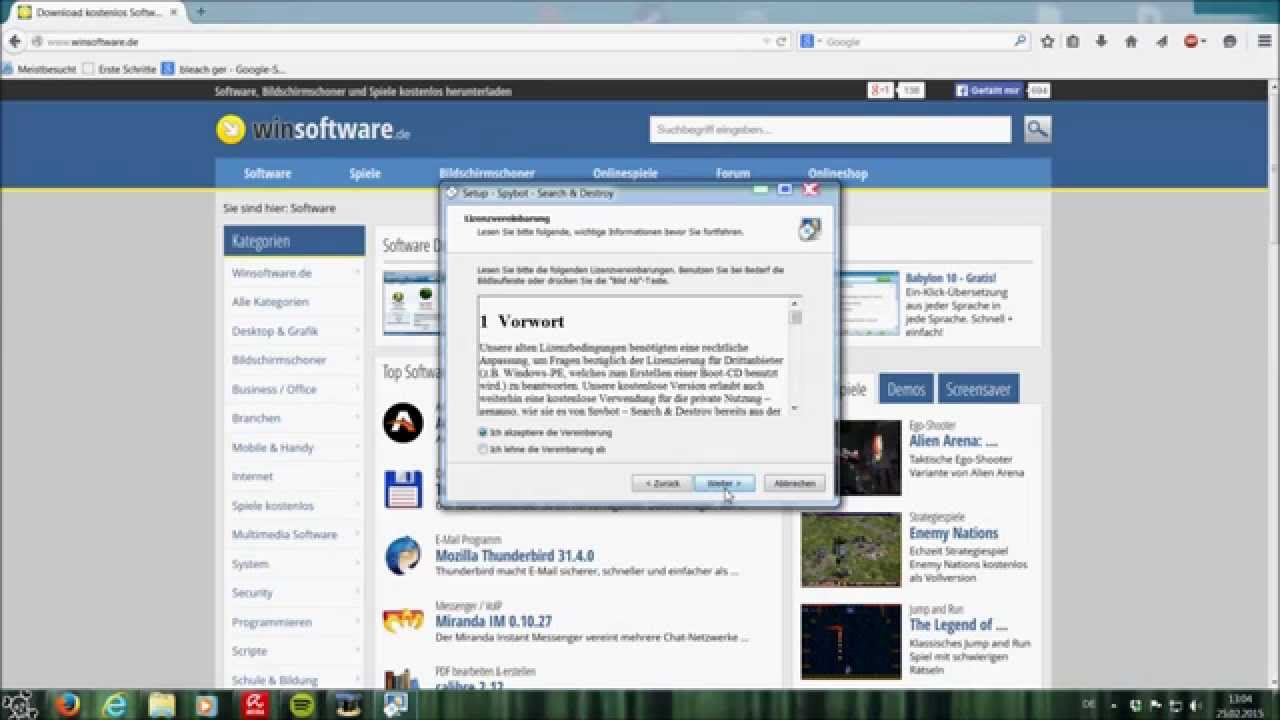Expand the 'Internet' category chevron

pos(357,477)
